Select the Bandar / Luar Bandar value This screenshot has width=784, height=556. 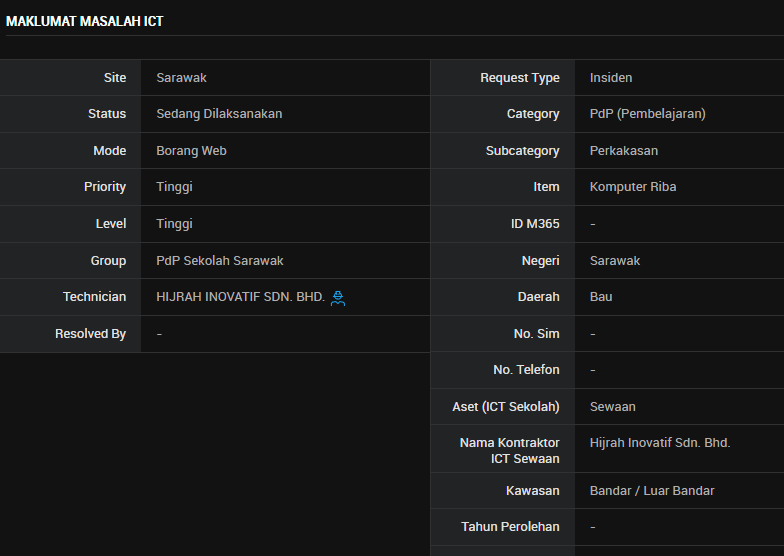[x=651, y=490]
